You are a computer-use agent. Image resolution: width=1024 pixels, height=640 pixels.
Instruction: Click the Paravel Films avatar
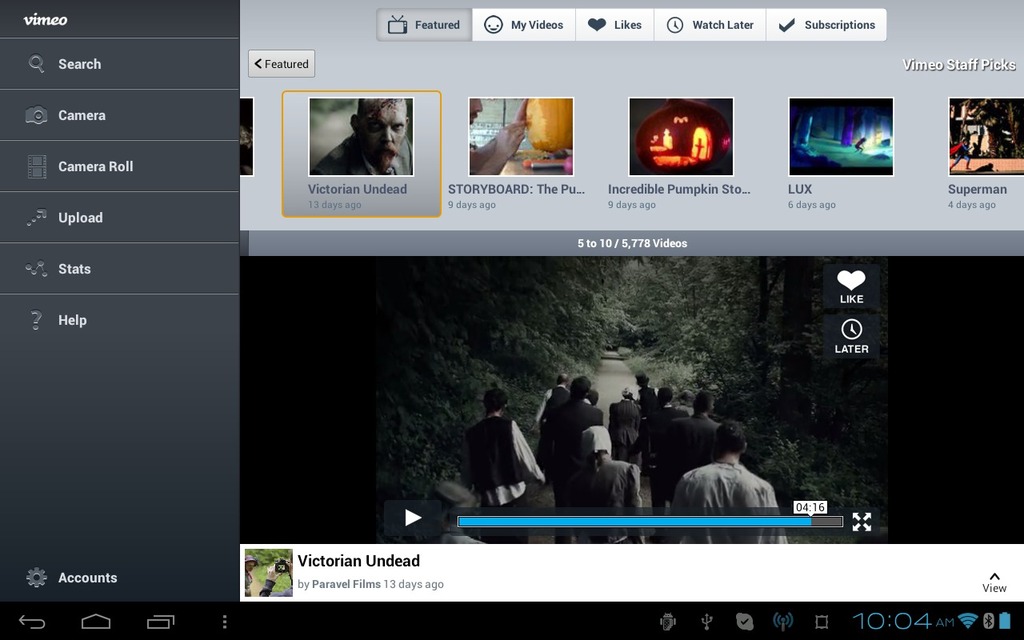click(268, 573)
